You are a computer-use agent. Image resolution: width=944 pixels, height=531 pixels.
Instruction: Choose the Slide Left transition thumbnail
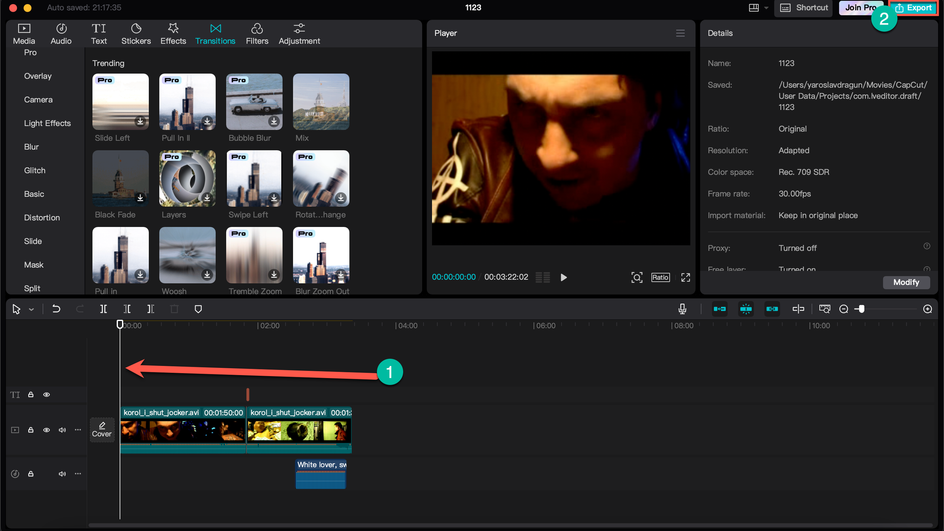(x=120, y=101)
